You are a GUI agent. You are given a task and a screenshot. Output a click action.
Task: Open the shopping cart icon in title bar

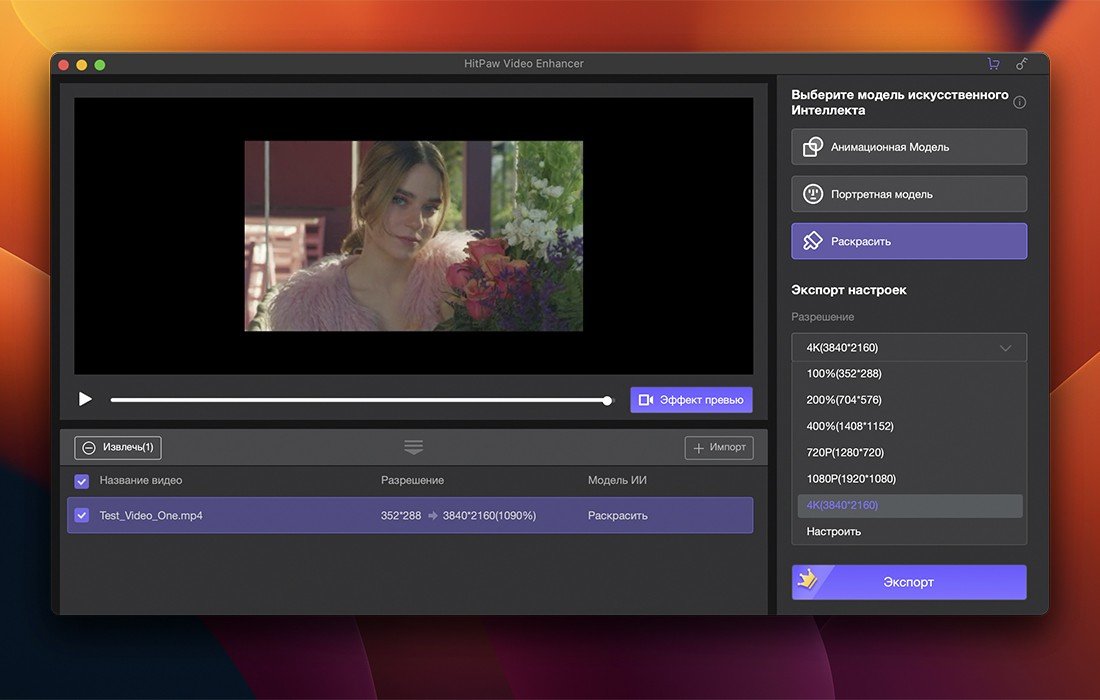[993, 64]
